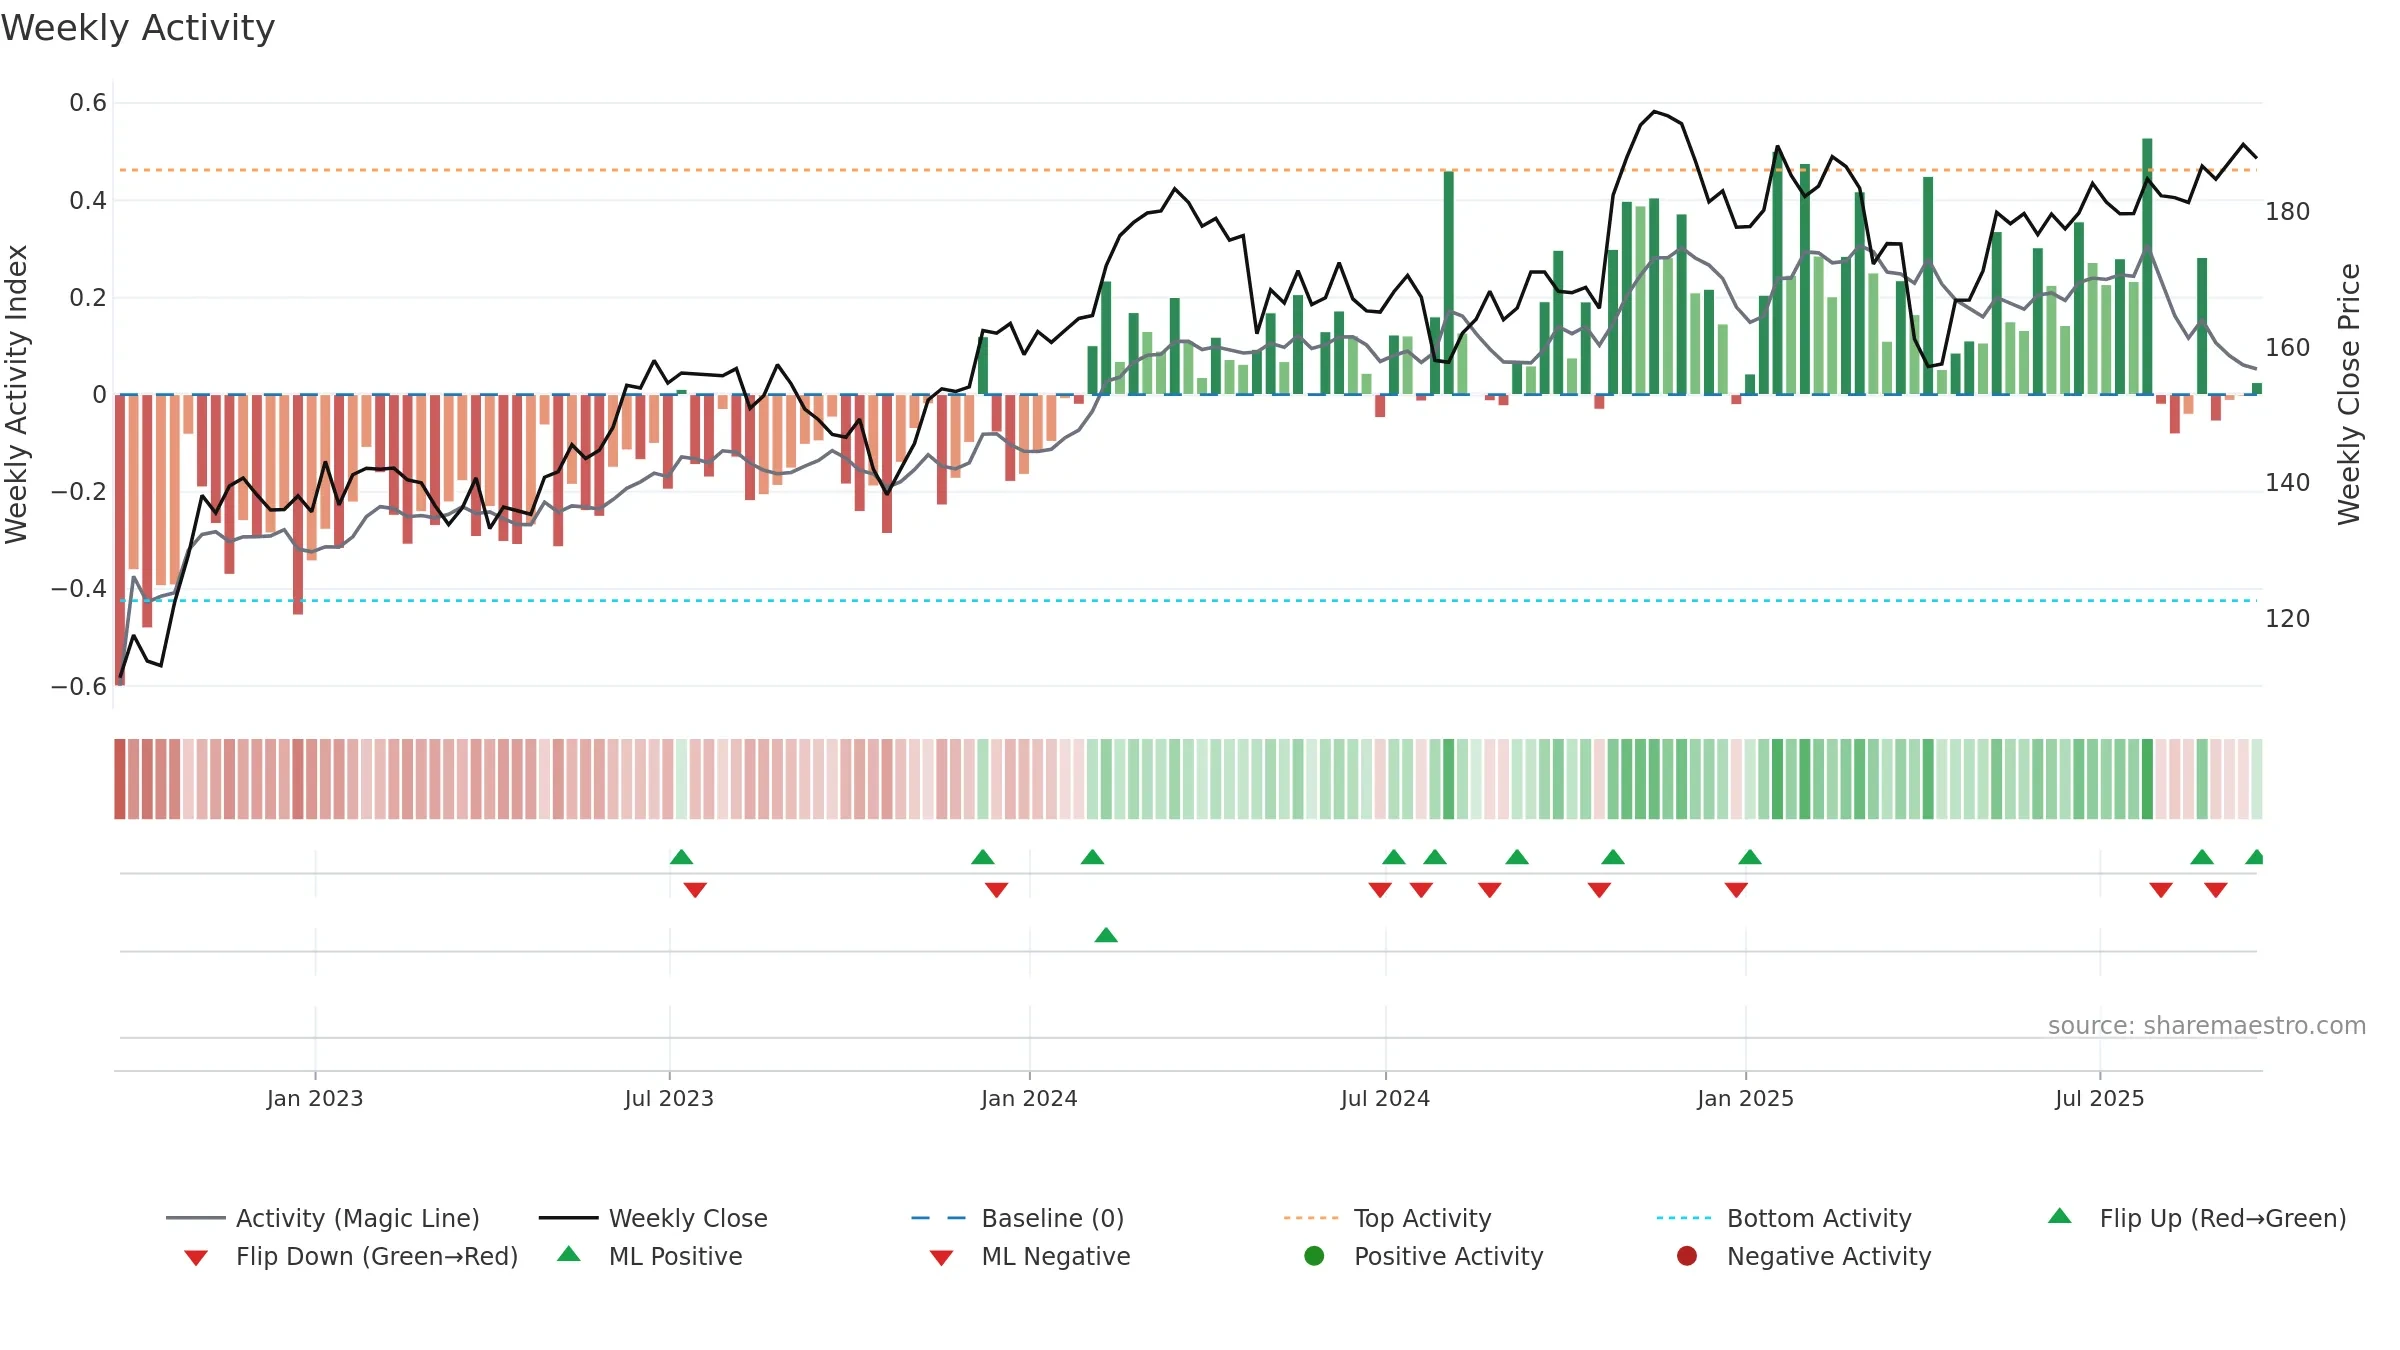
Task: Click the Jul 2024 axis label
Action: click(x=1385, y=1098)
